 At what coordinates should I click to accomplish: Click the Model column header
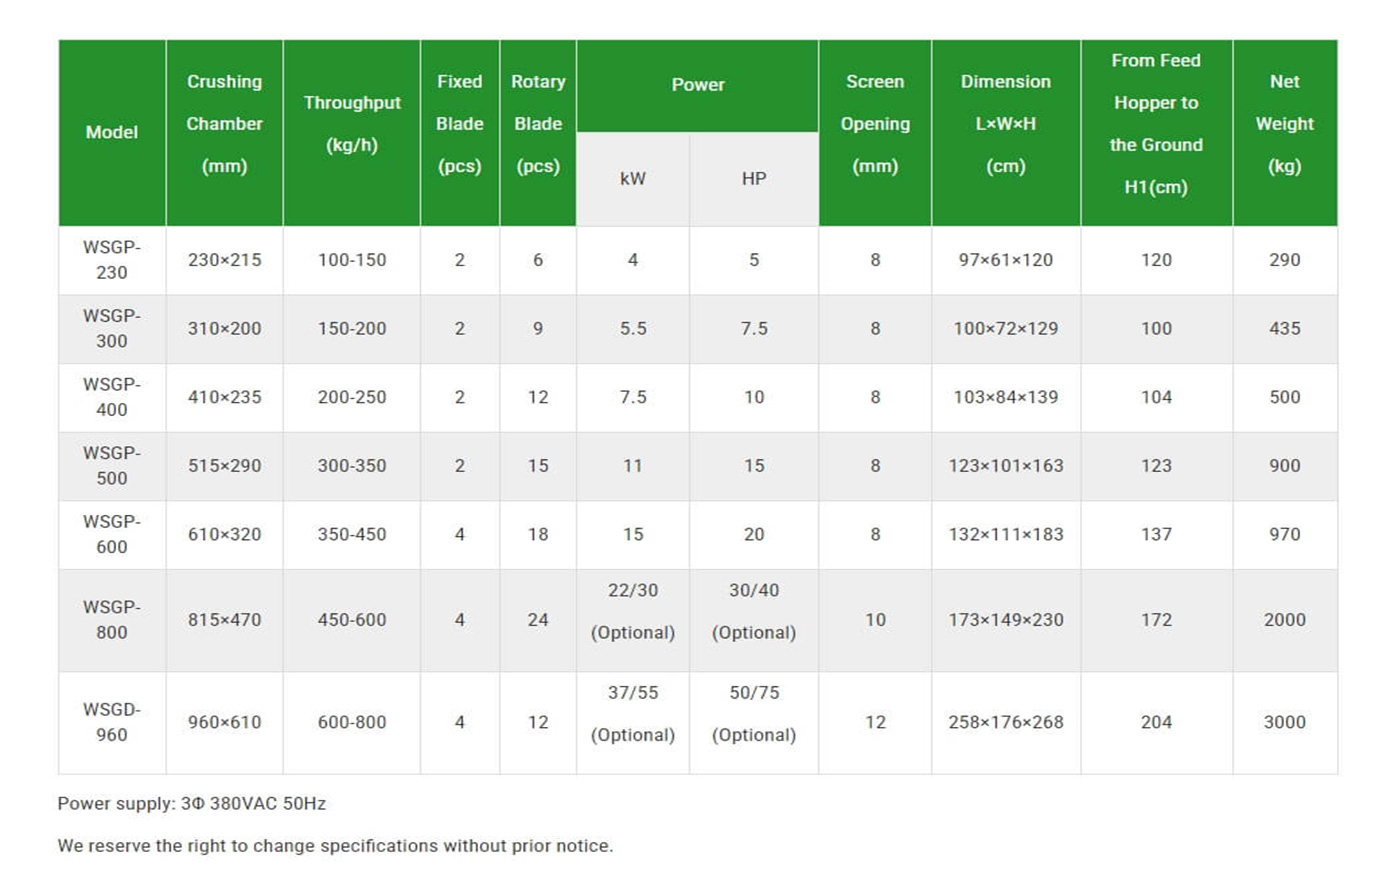112,132
